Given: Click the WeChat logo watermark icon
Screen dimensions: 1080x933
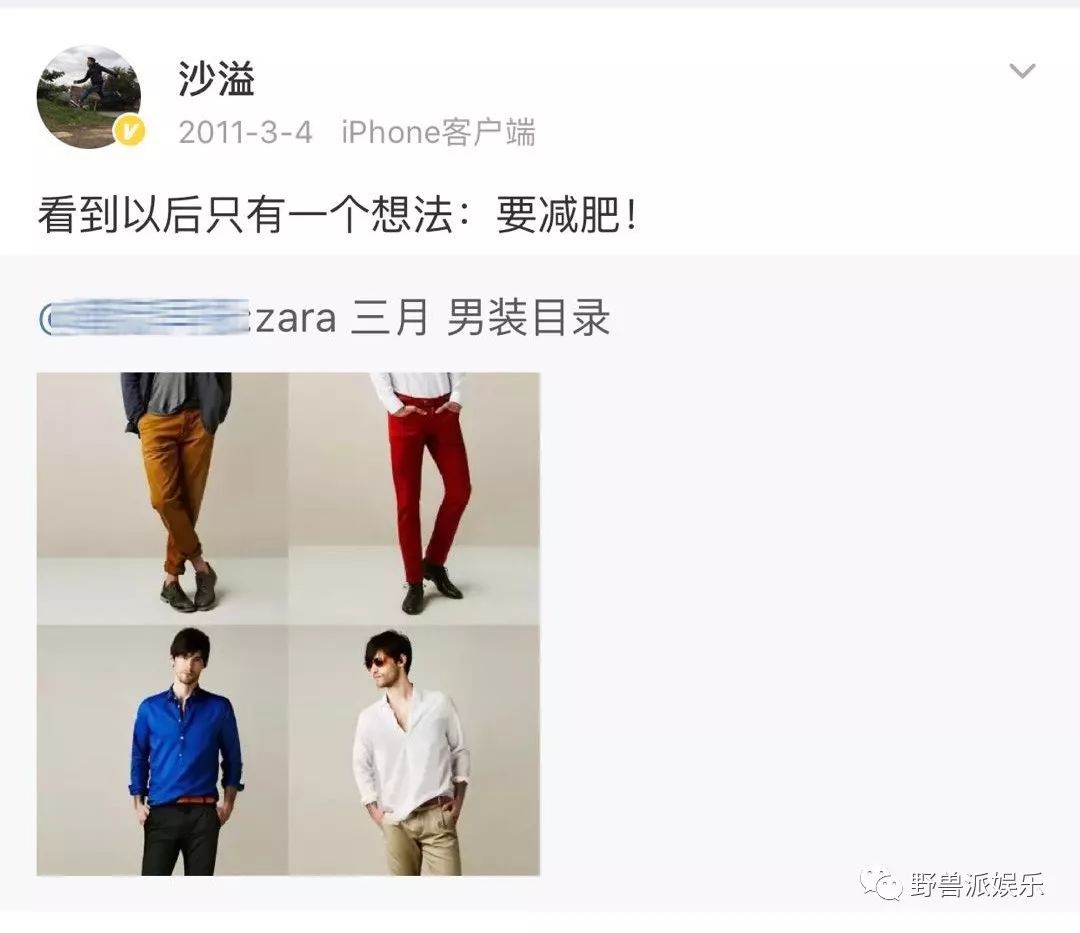Looking at the screenshot, I should pos(880,883).
